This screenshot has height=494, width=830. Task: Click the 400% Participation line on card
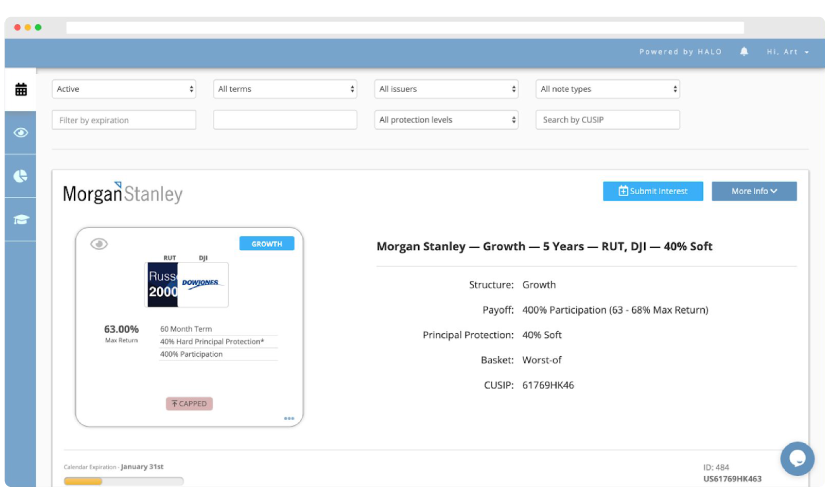pyautogui.click(x=191, y=354)
